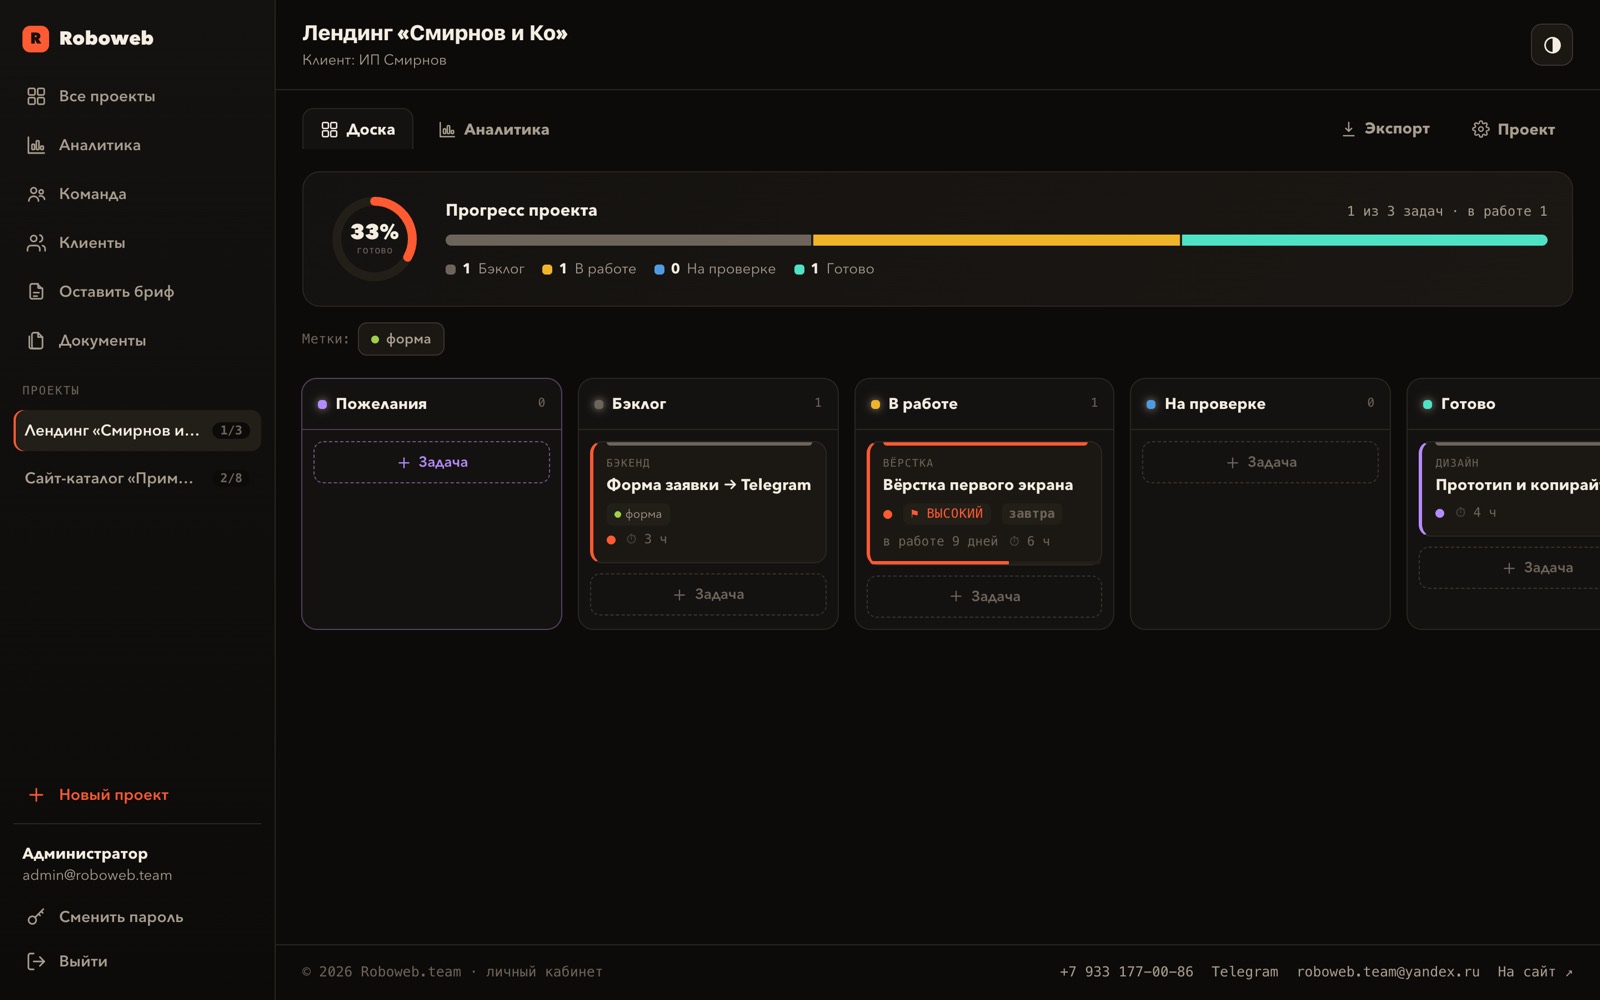Open the Вёрстка первого экрана task card
1600x1000 pixels.
click(x=984, y=503)
